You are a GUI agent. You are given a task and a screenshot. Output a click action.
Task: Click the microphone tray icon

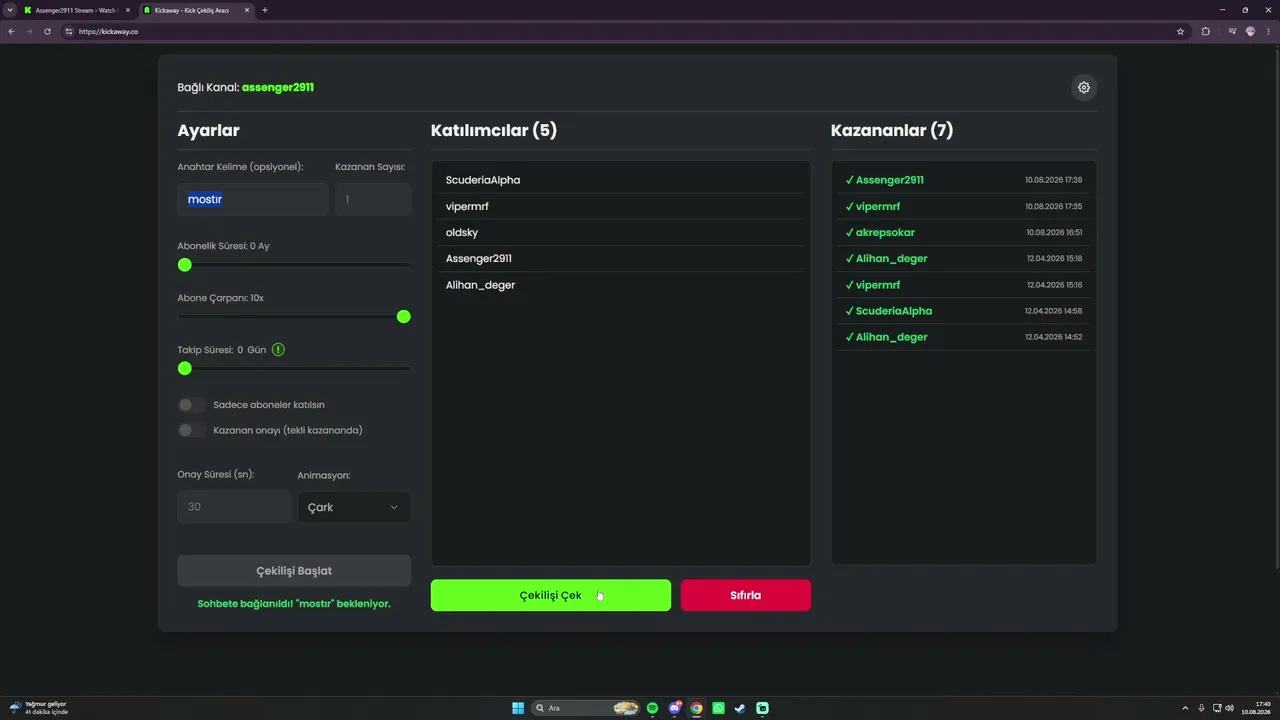[x=1201, y=708]
